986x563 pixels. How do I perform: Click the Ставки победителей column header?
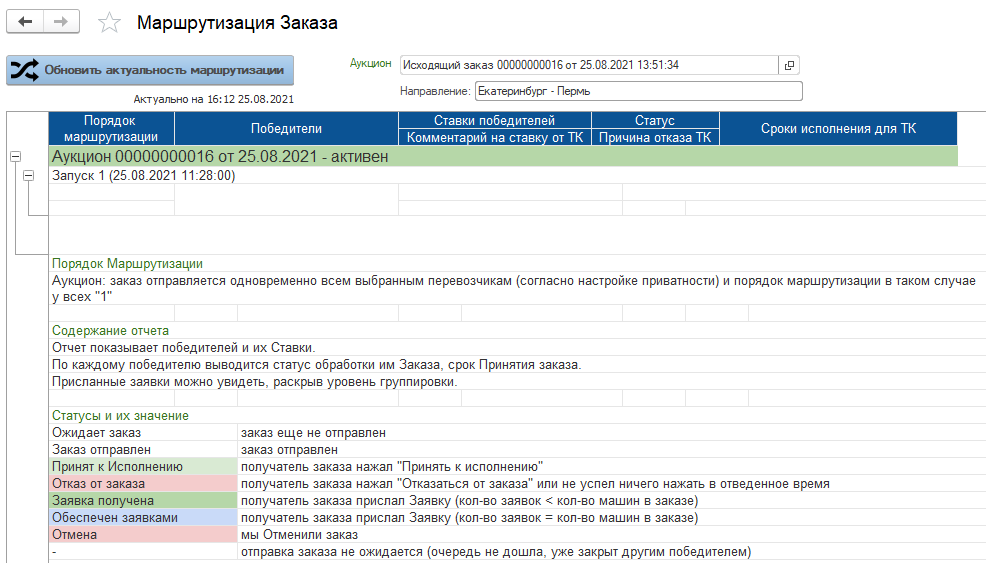pos(495,120)
